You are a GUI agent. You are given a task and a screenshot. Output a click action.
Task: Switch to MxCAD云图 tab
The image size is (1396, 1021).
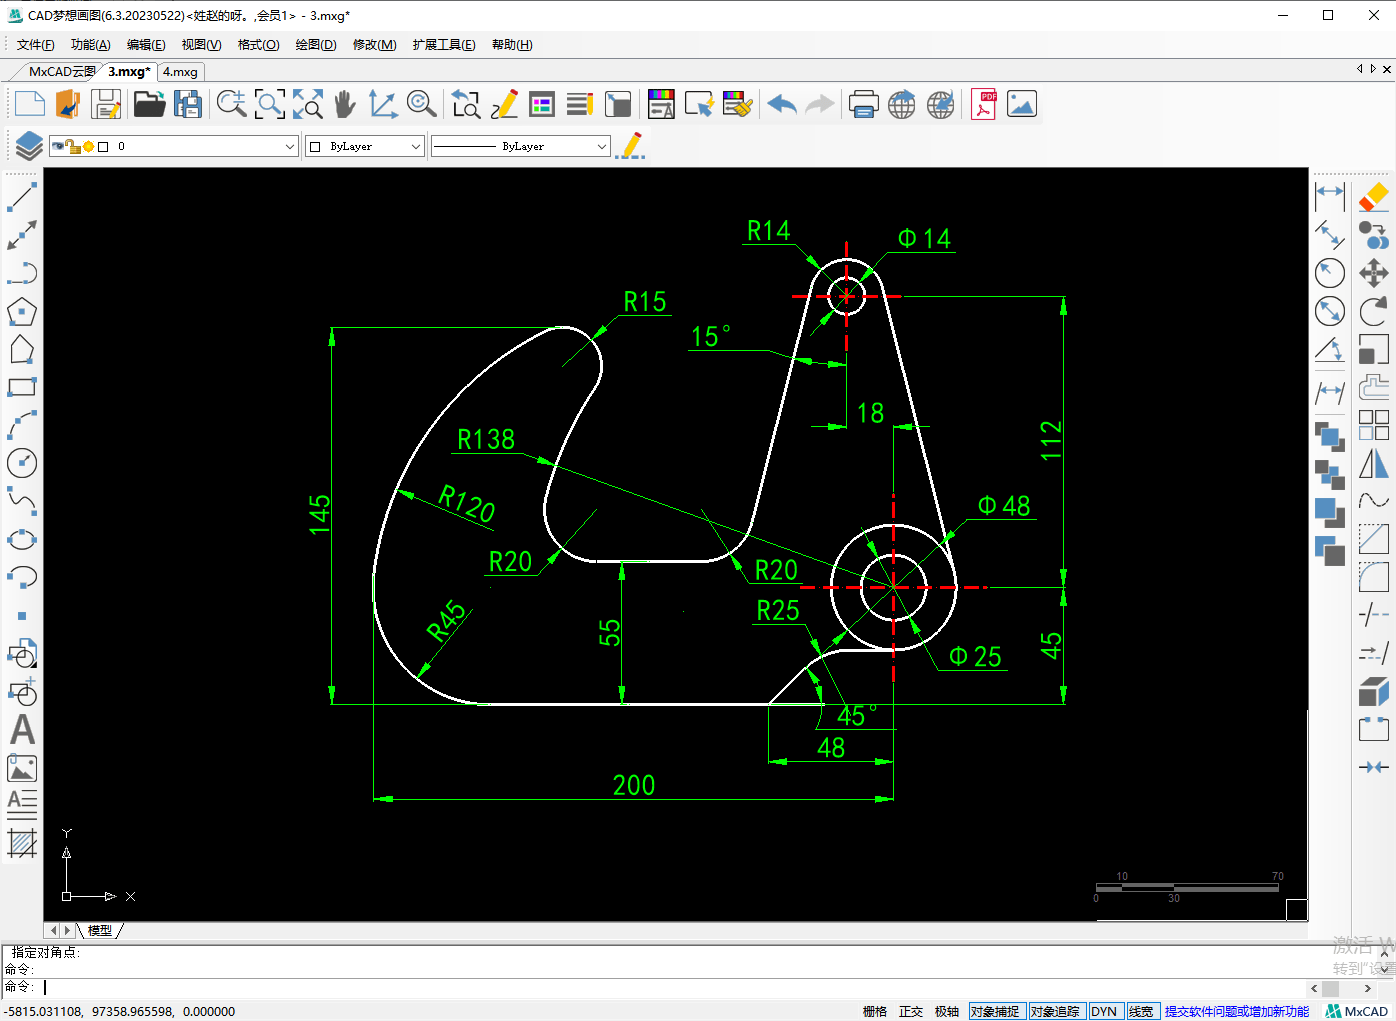point(61,72)
